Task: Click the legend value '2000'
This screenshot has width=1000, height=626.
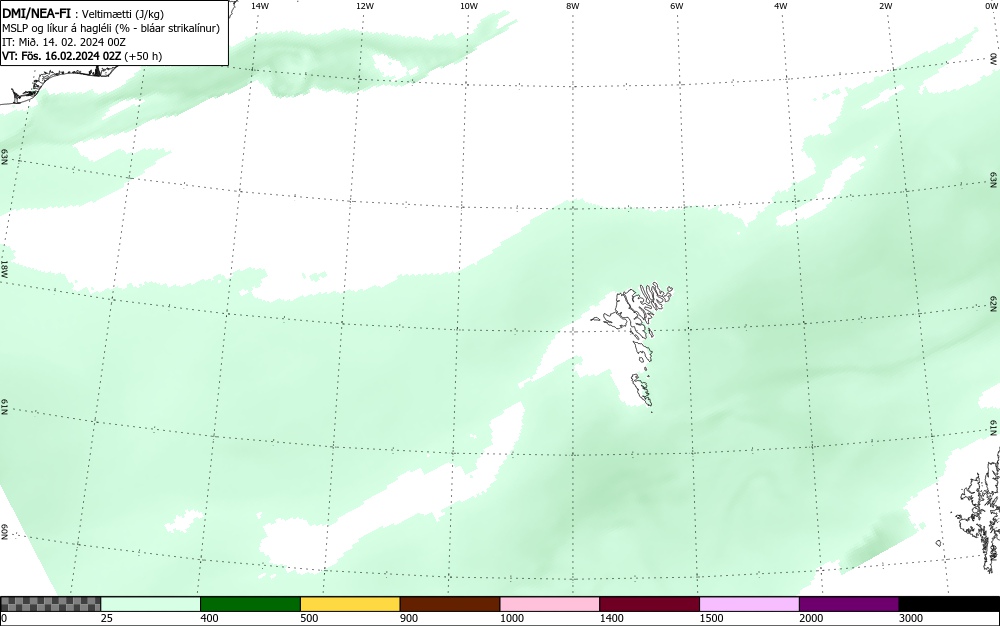Action: point(811,618)
